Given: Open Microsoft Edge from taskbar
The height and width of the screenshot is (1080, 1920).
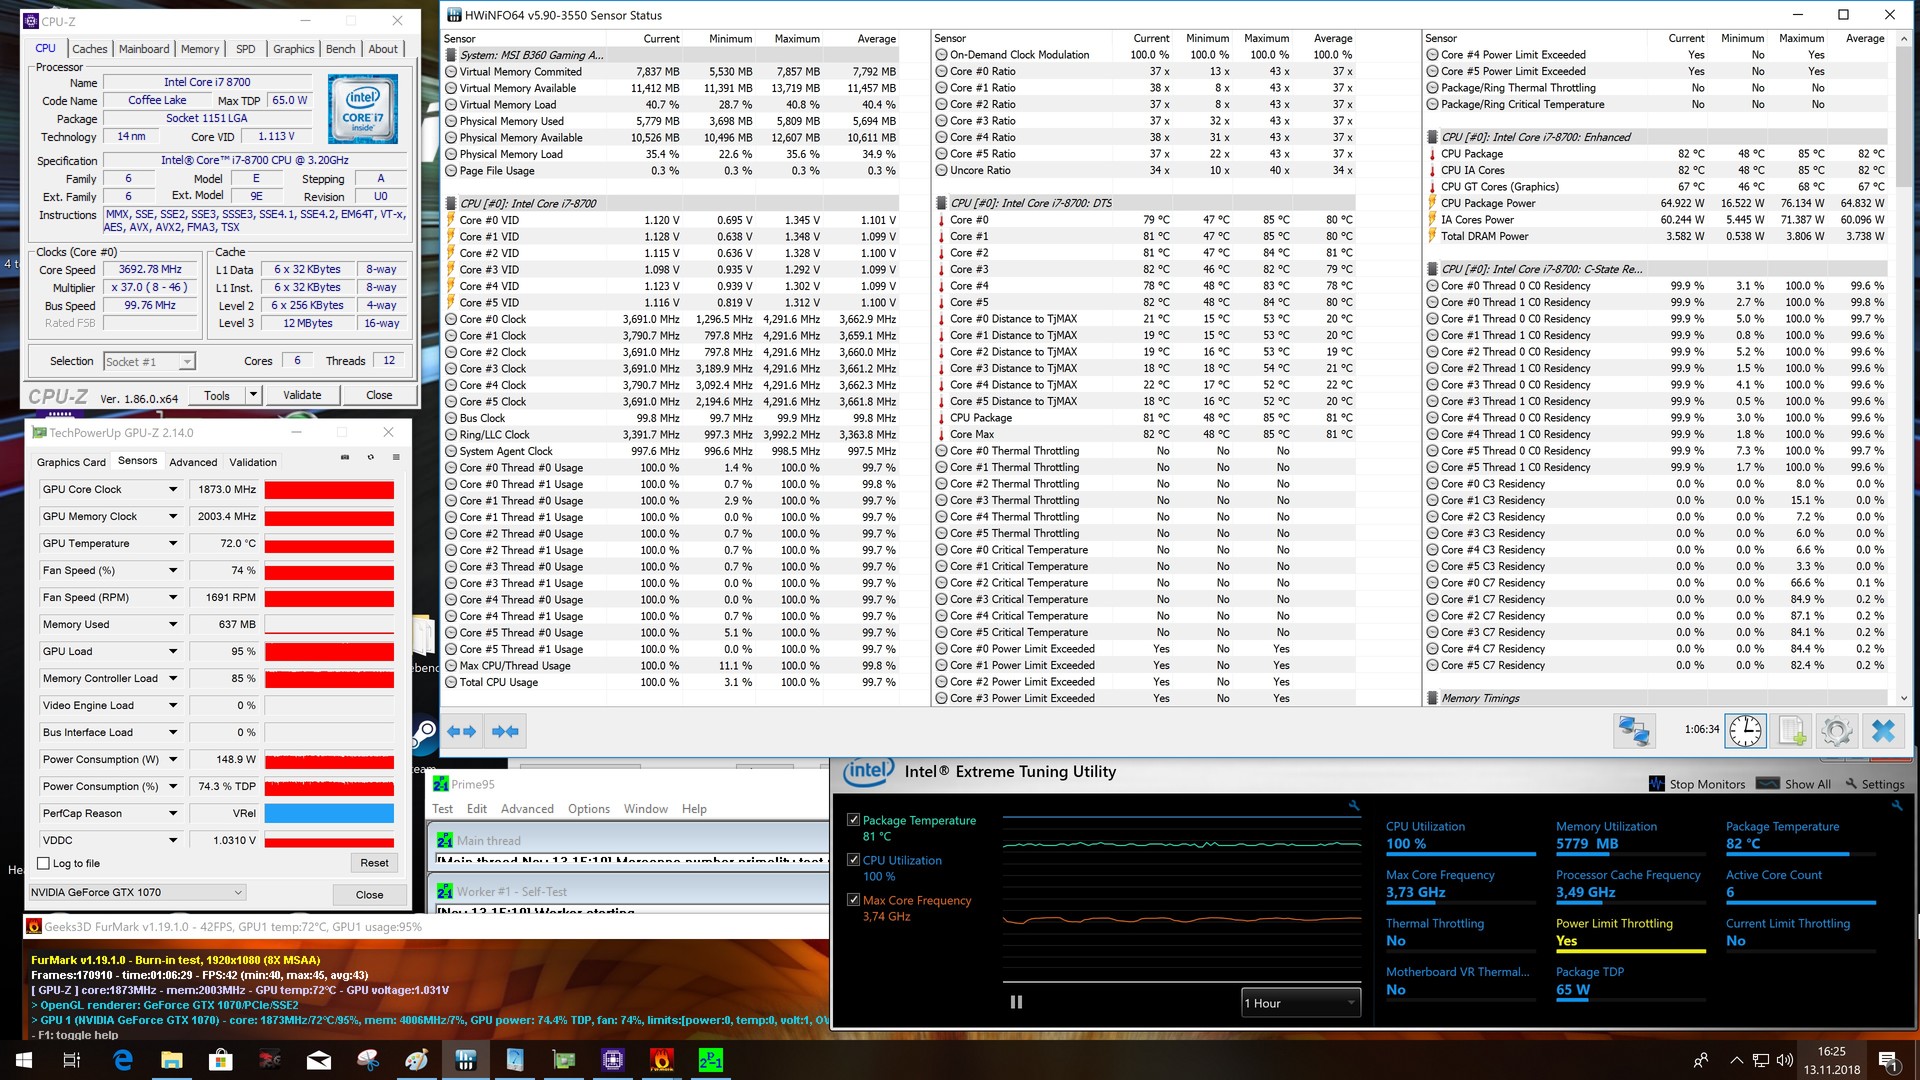Looking at the screenshot, I should (x=123, y=1060).
